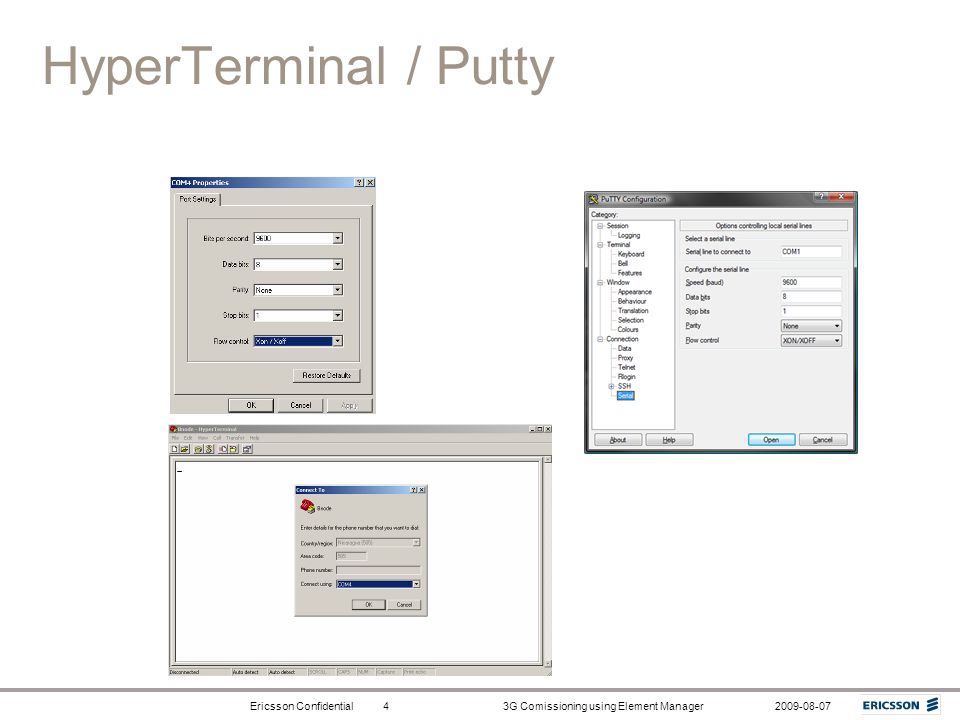Click HyperTerminal title bar app icon
Image resolution: width=960 pixels, height=720 pixels.
click(x=173, y=429)
